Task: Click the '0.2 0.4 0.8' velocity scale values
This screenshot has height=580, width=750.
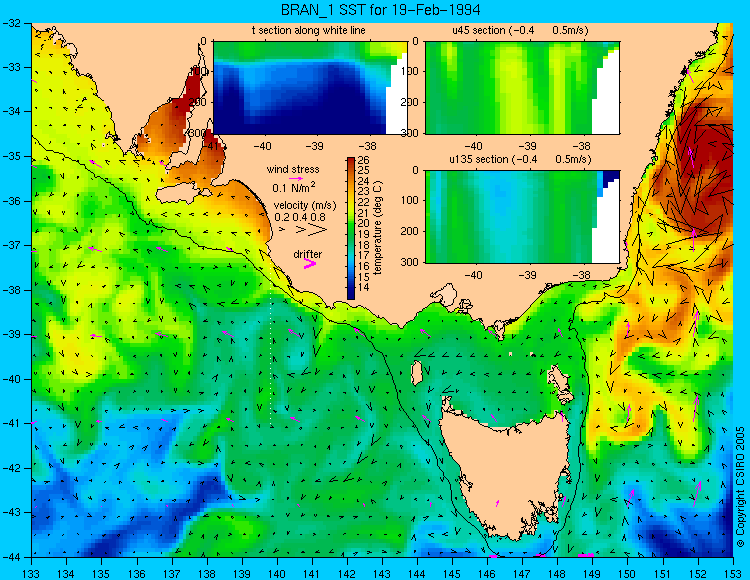Action: (x=300, y=217)
